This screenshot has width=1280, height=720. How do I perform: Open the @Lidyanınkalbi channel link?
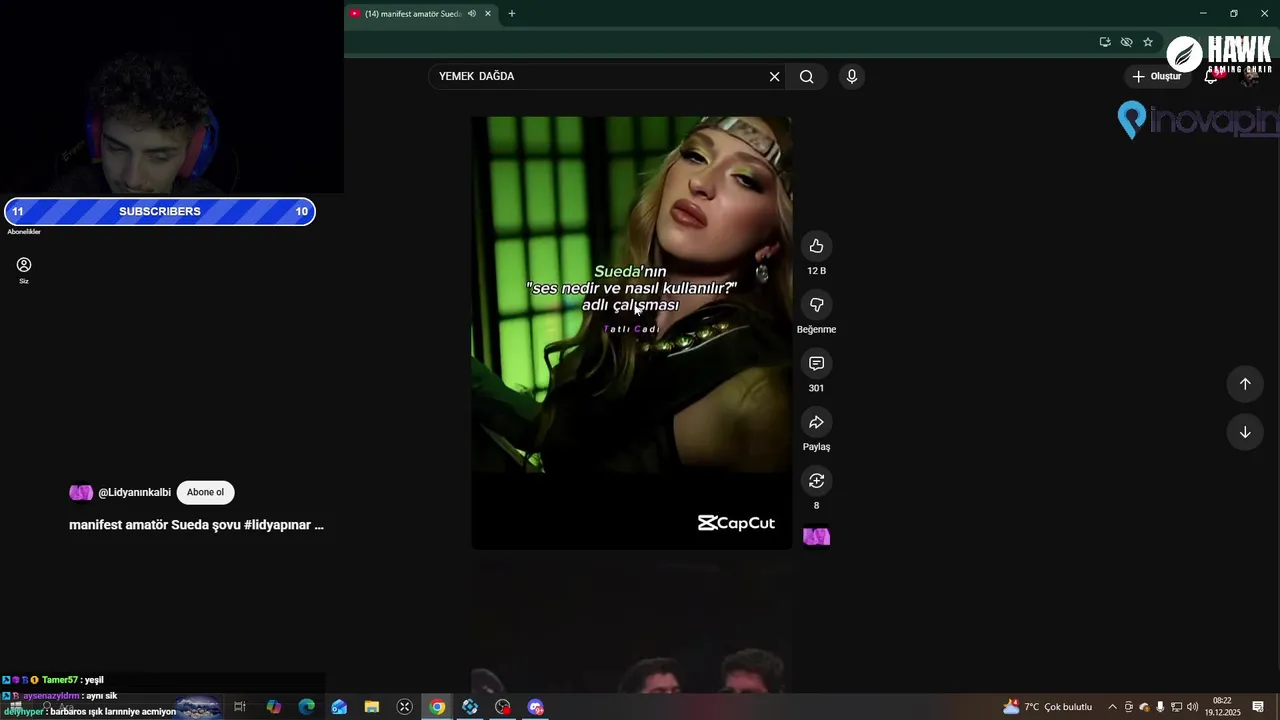pyautogui.click(x=134, y=493)
